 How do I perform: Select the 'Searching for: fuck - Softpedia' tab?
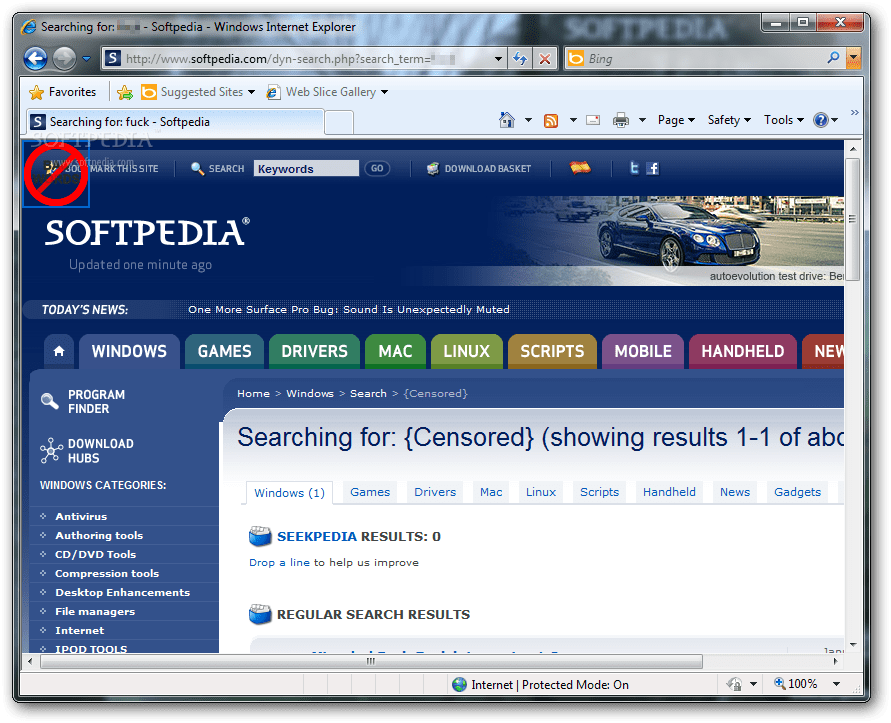click(176, 122)
